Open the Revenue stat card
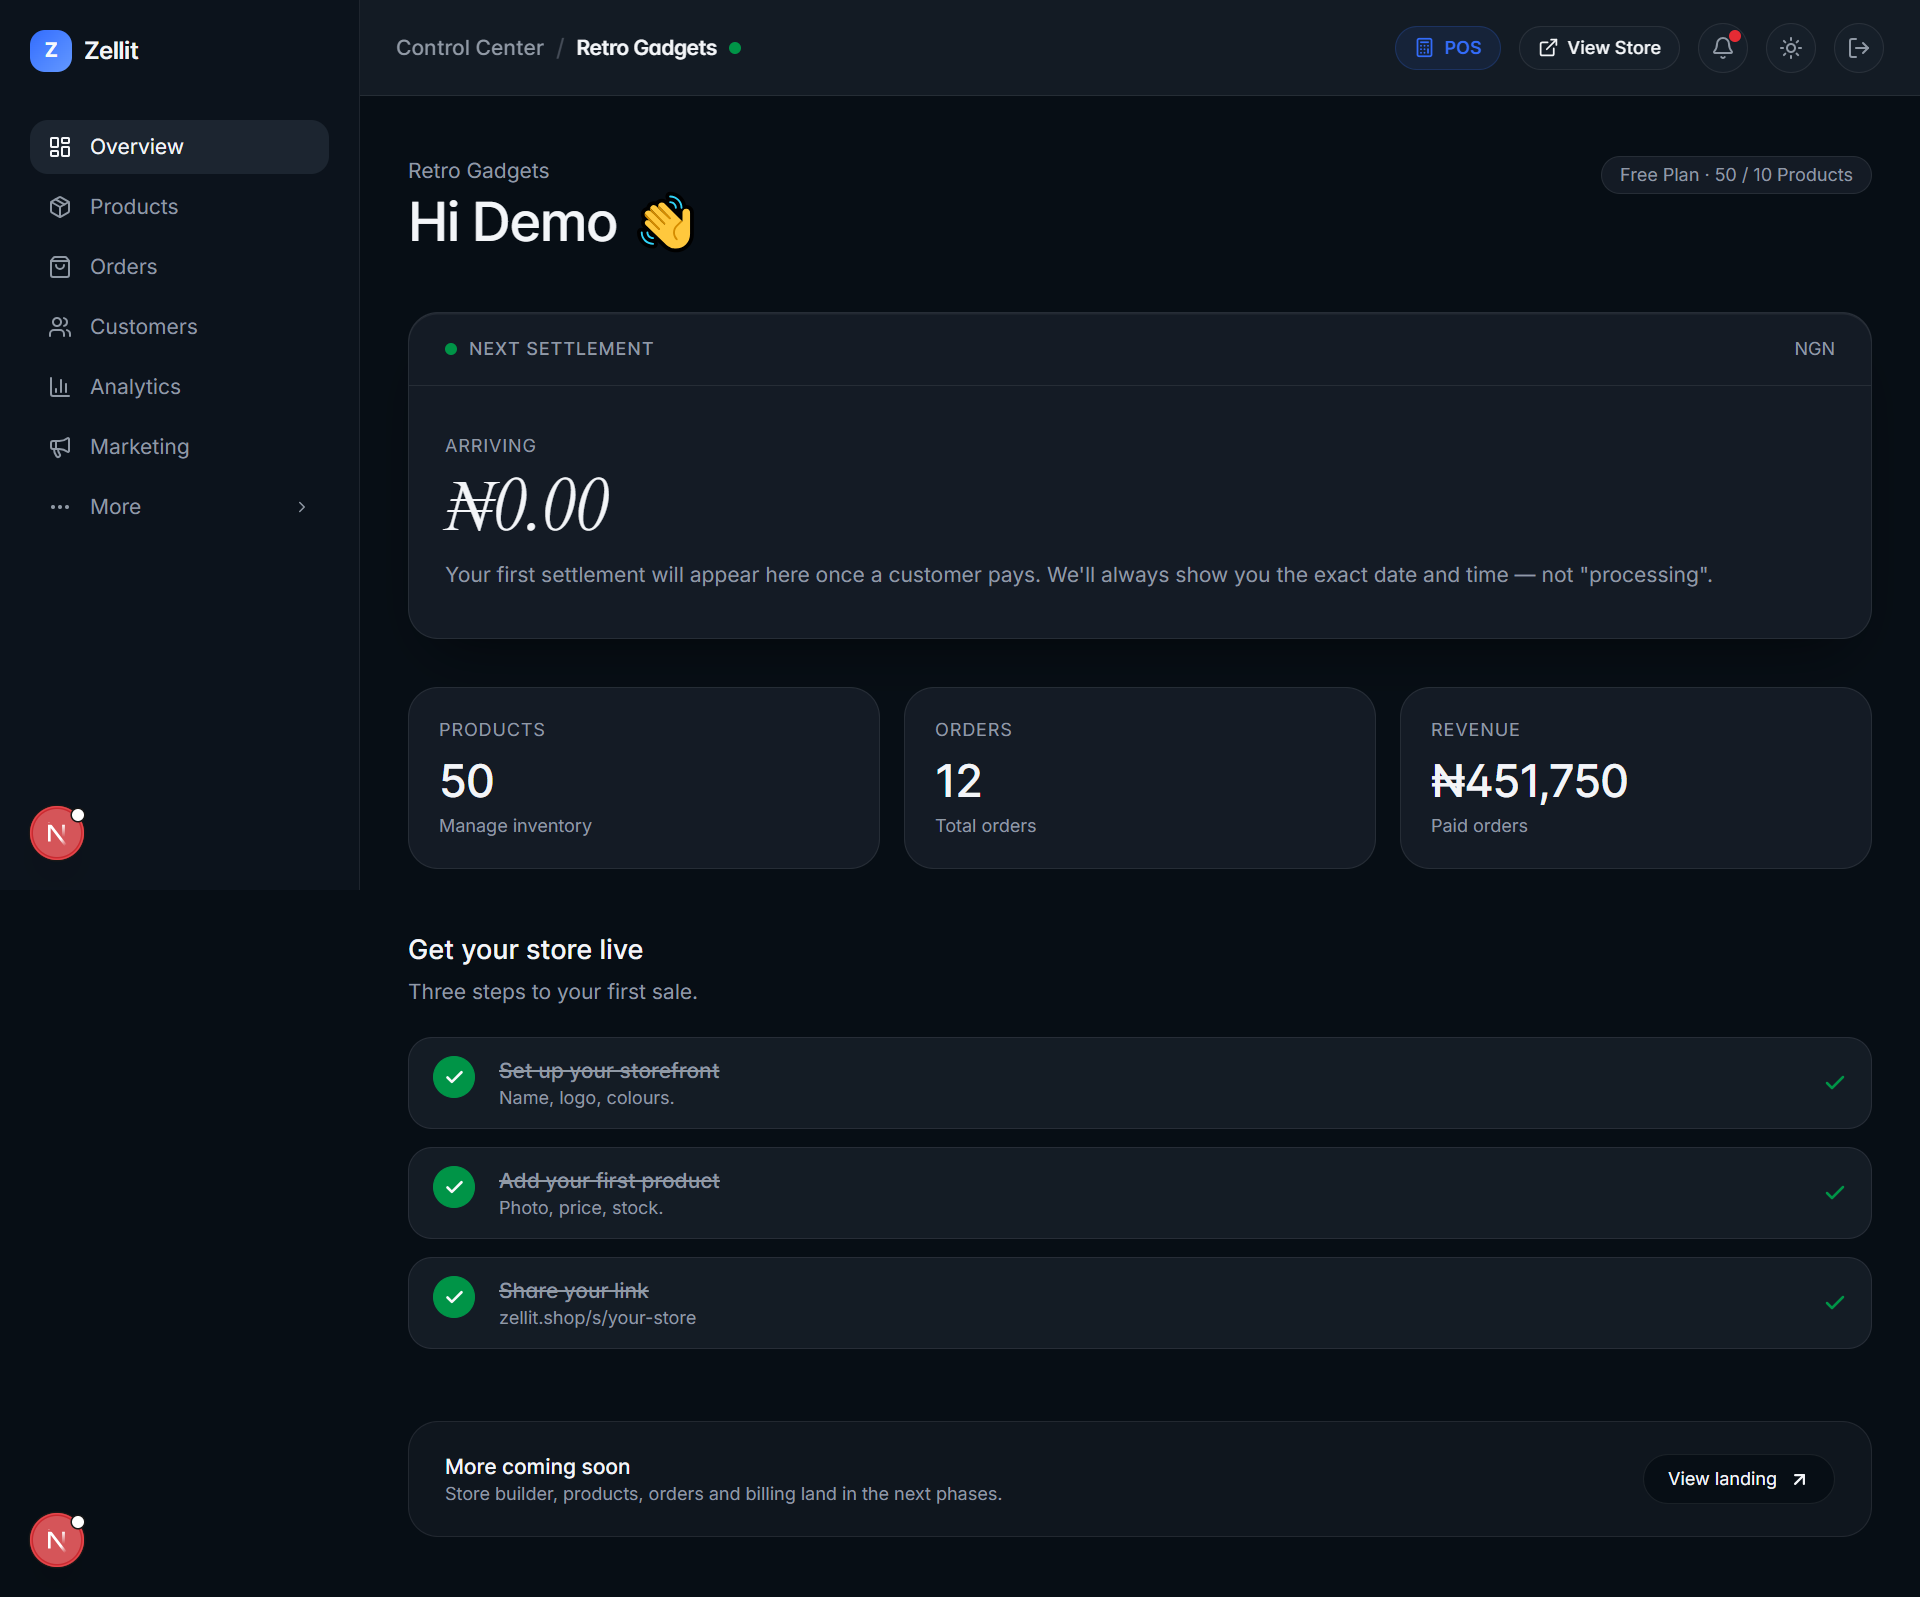Screen dimensions: 1920x1597 click(x=1635, y=778)
